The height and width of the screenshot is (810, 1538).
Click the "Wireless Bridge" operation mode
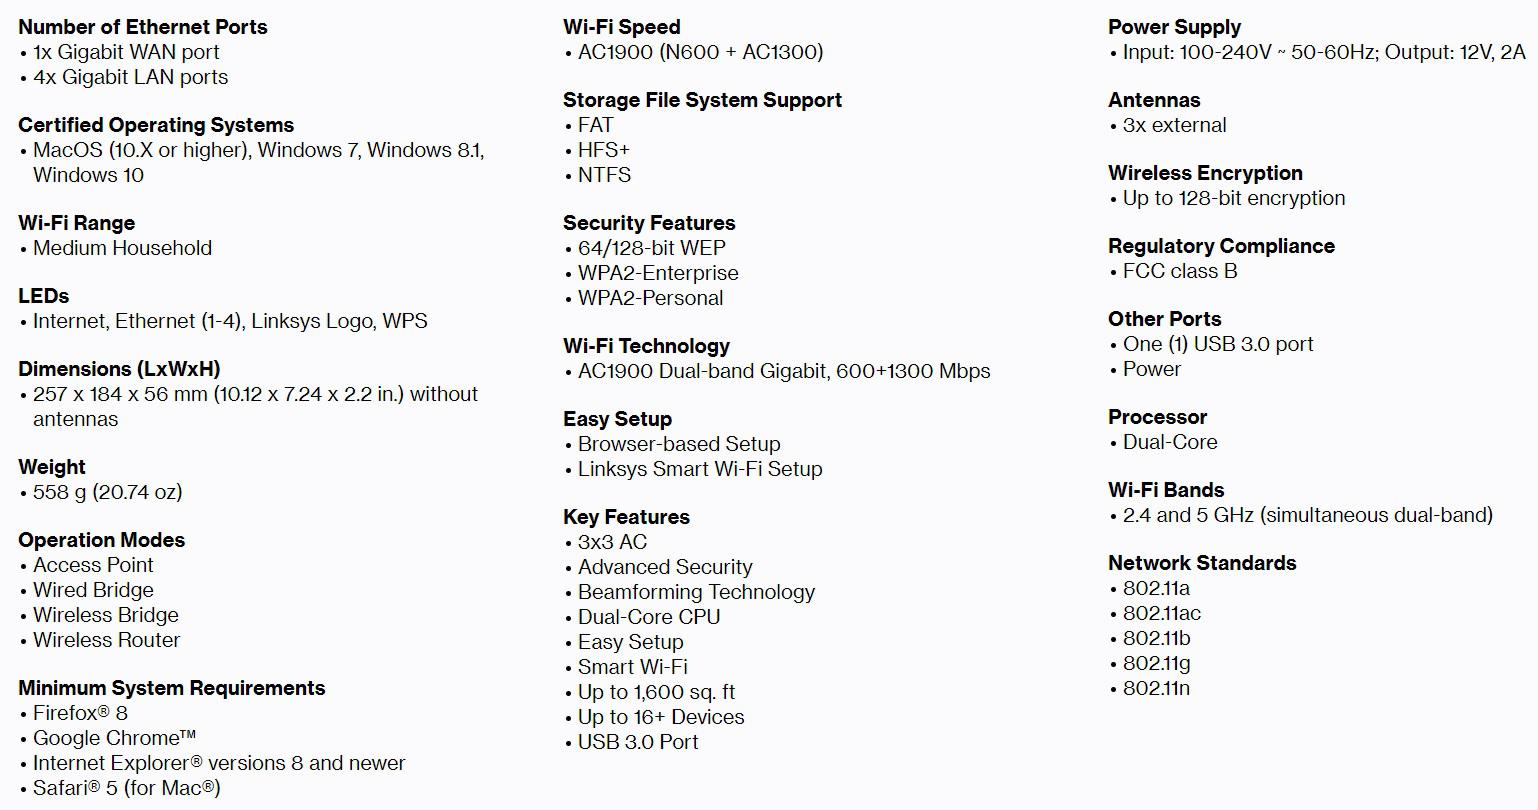pos(106,615)
